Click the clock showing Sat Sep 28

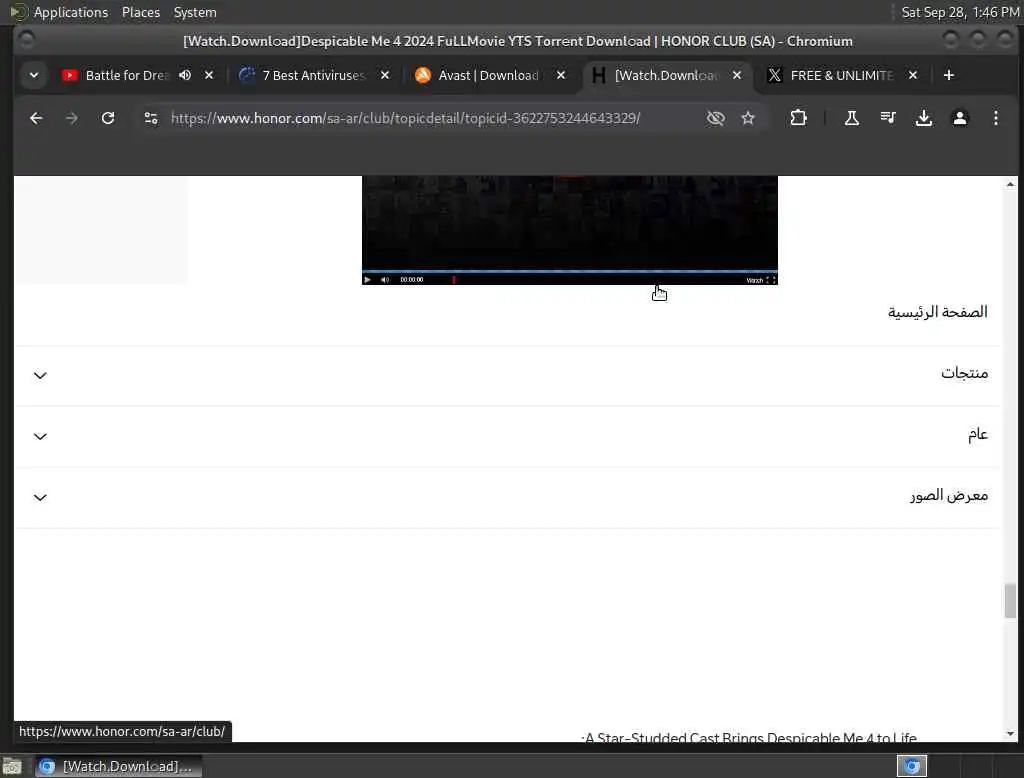coord(960,12)
